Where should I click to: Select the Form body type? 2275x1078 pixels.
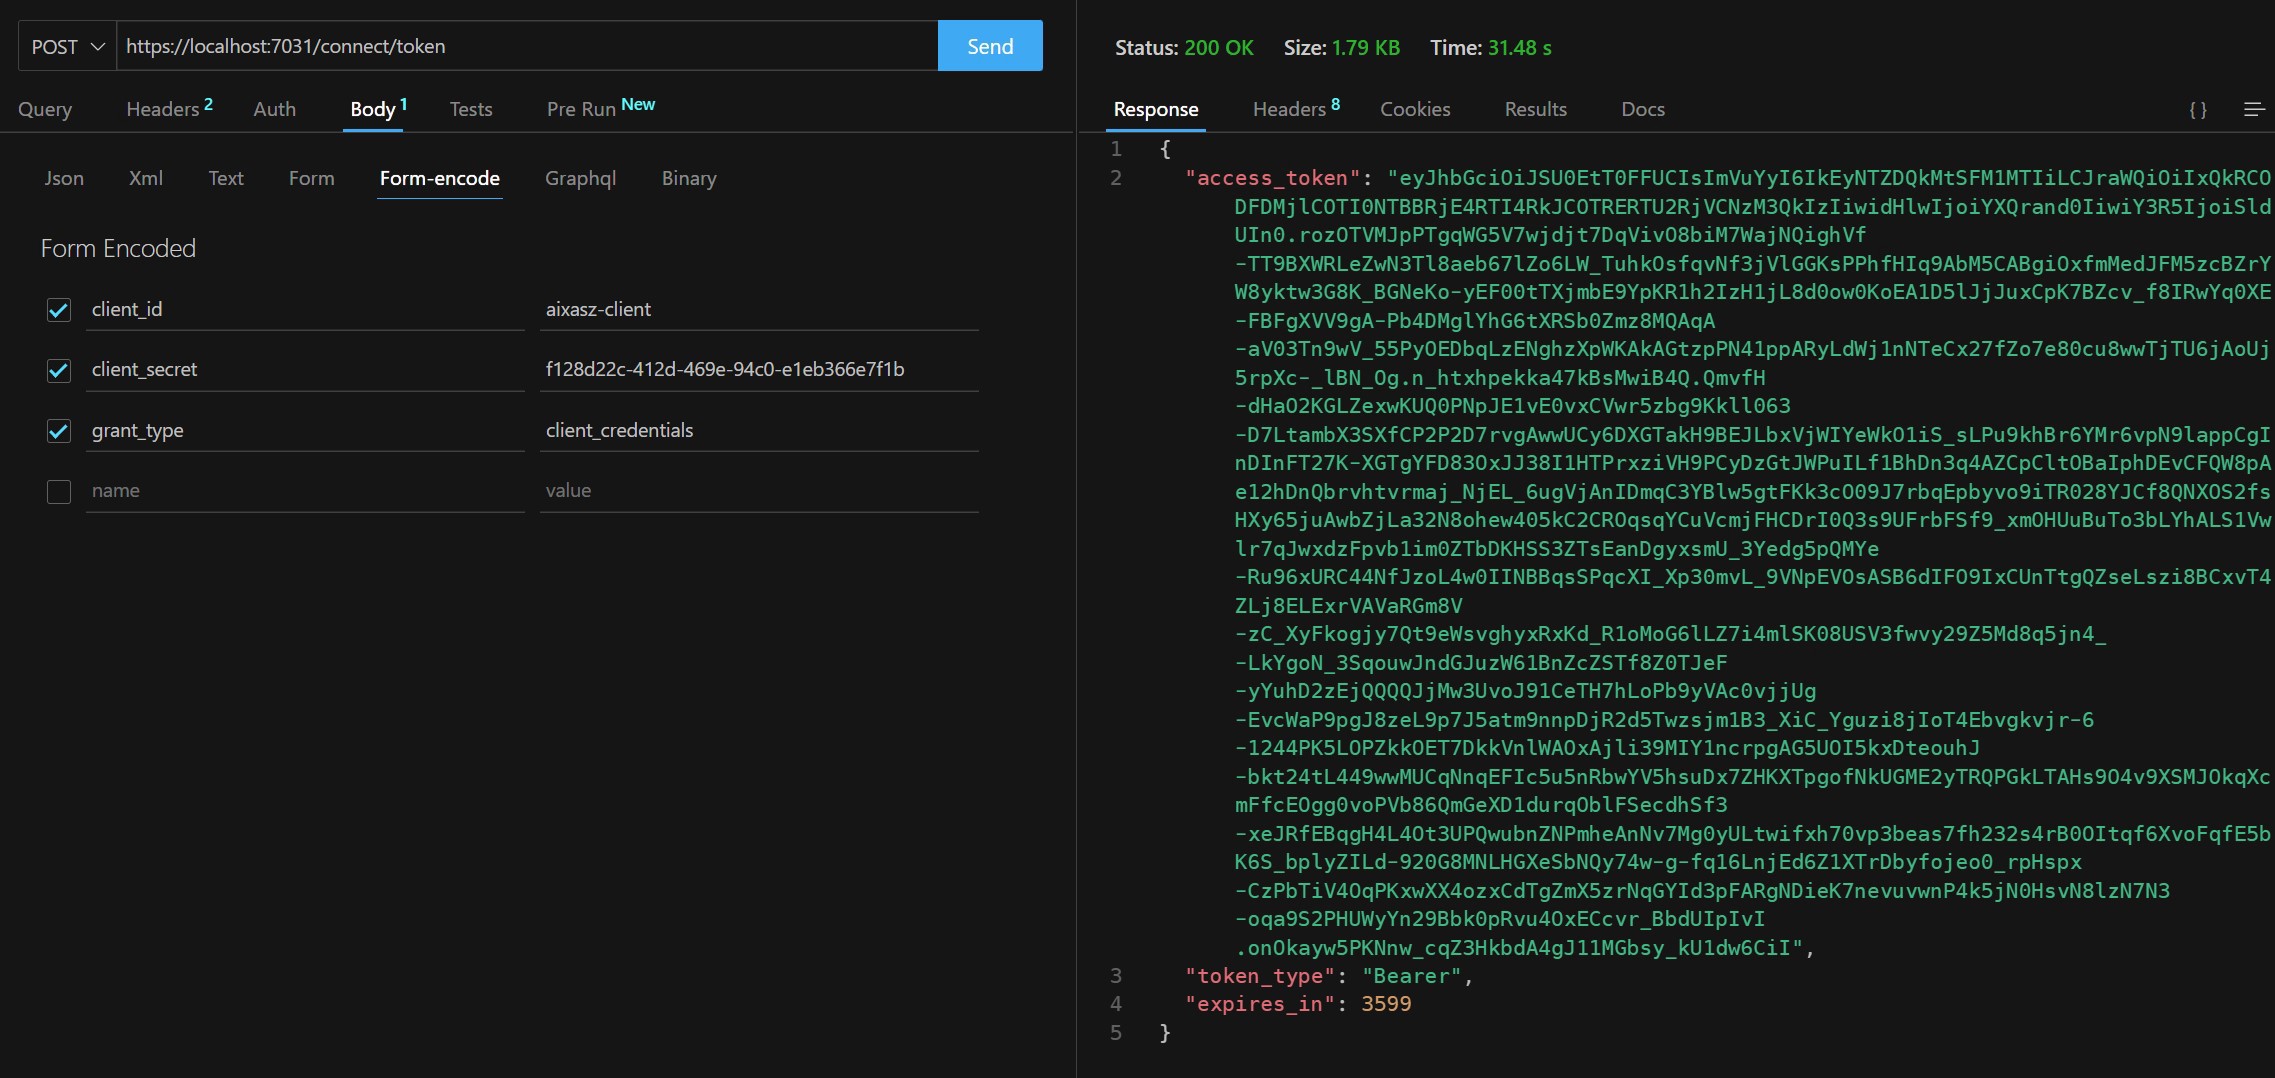click(x=311, y=178)
